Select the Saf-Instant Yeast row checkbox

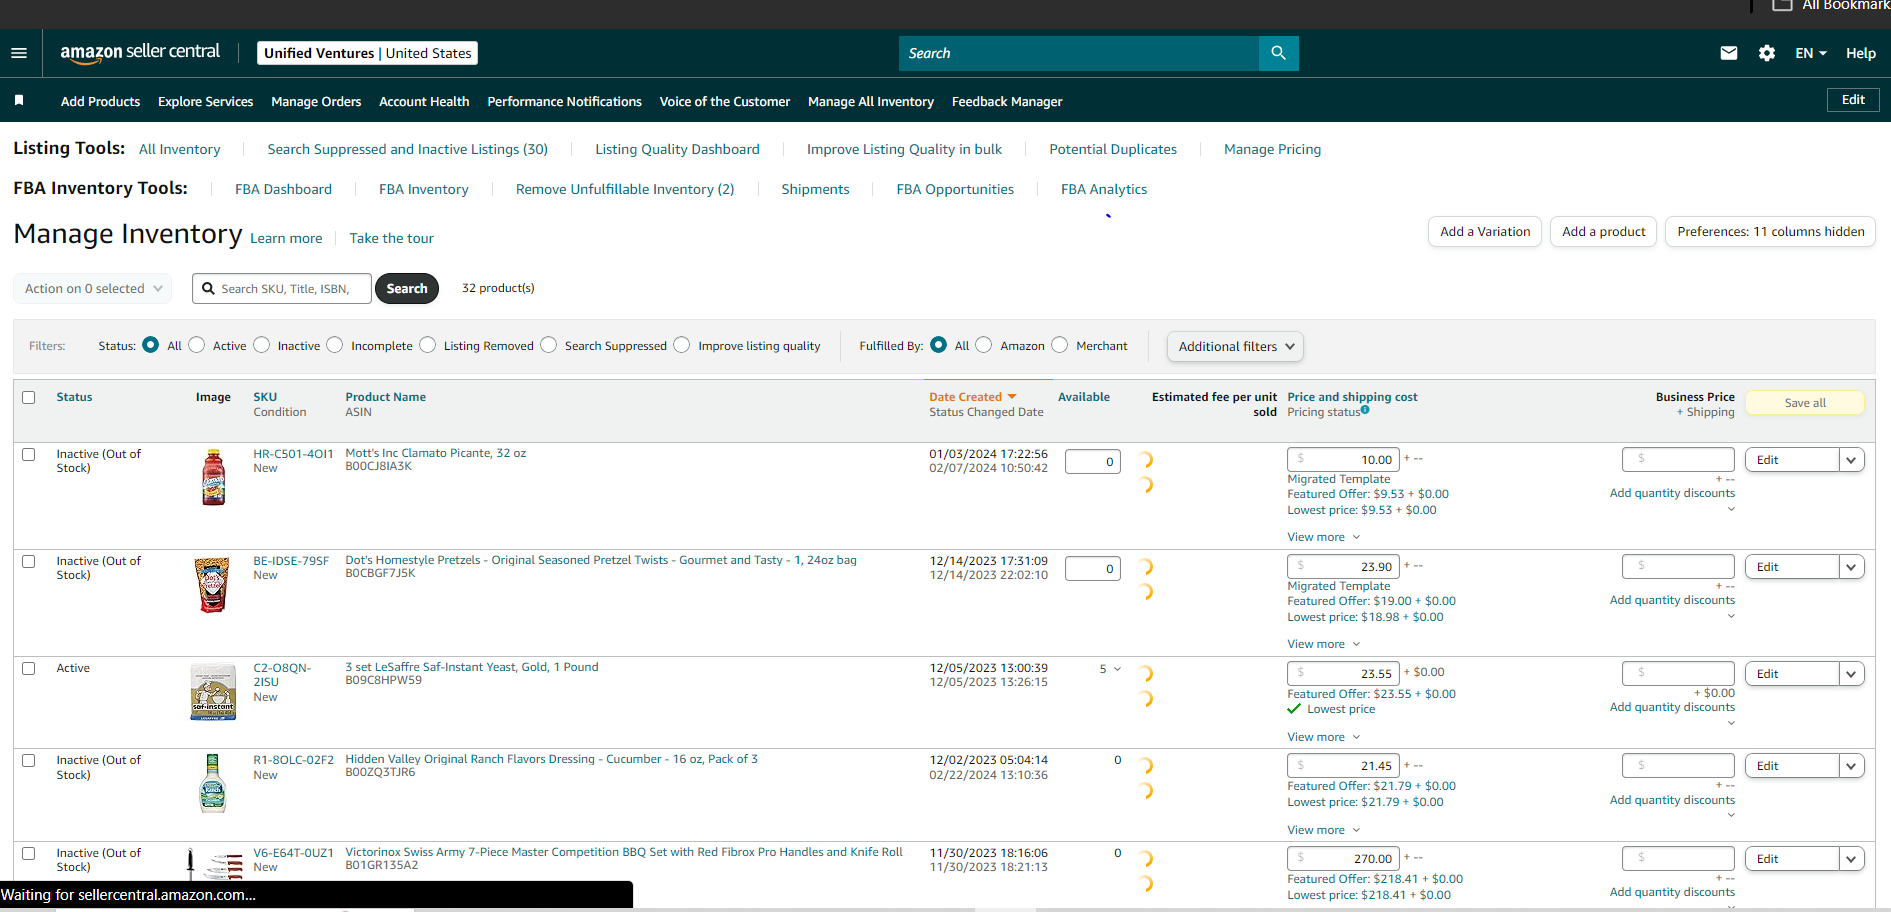[x=29, y=668]
